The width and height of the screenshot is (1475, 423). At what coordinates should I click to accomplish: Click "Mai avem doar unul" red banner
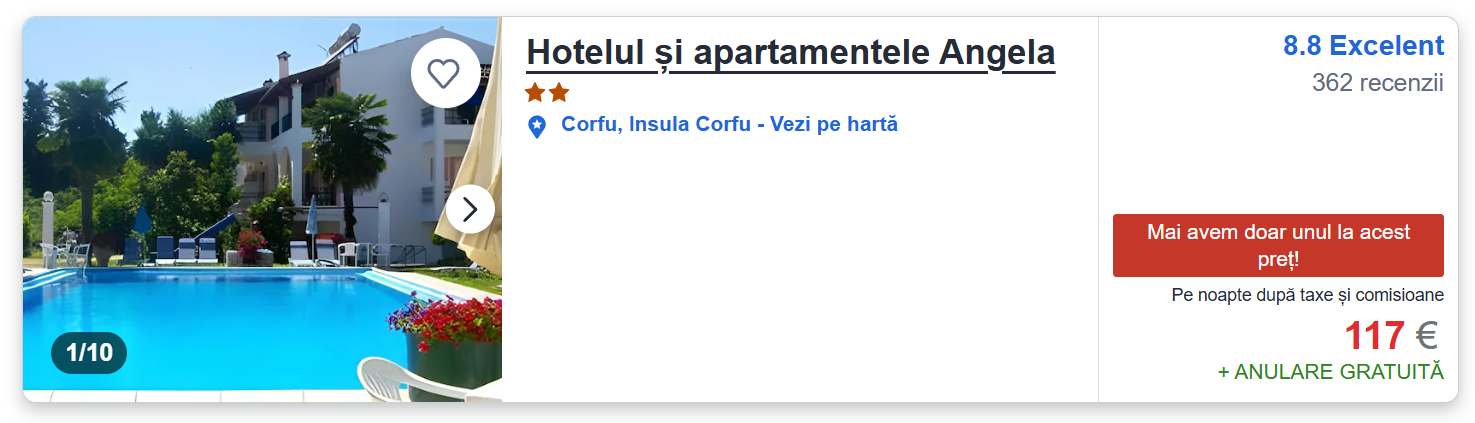coord(1277,245)
